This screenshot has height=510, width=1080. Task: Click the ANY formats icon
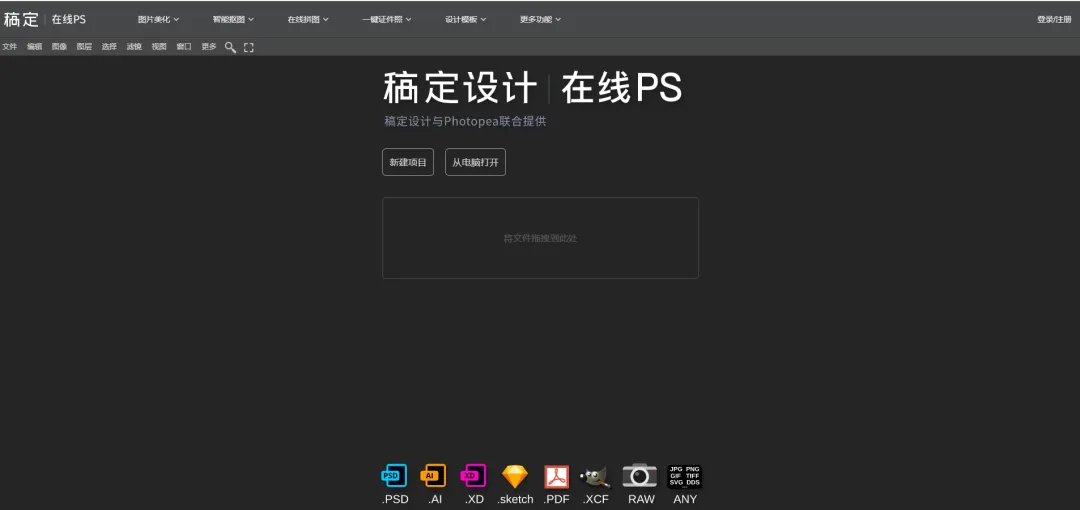click(x=685, y=476)
